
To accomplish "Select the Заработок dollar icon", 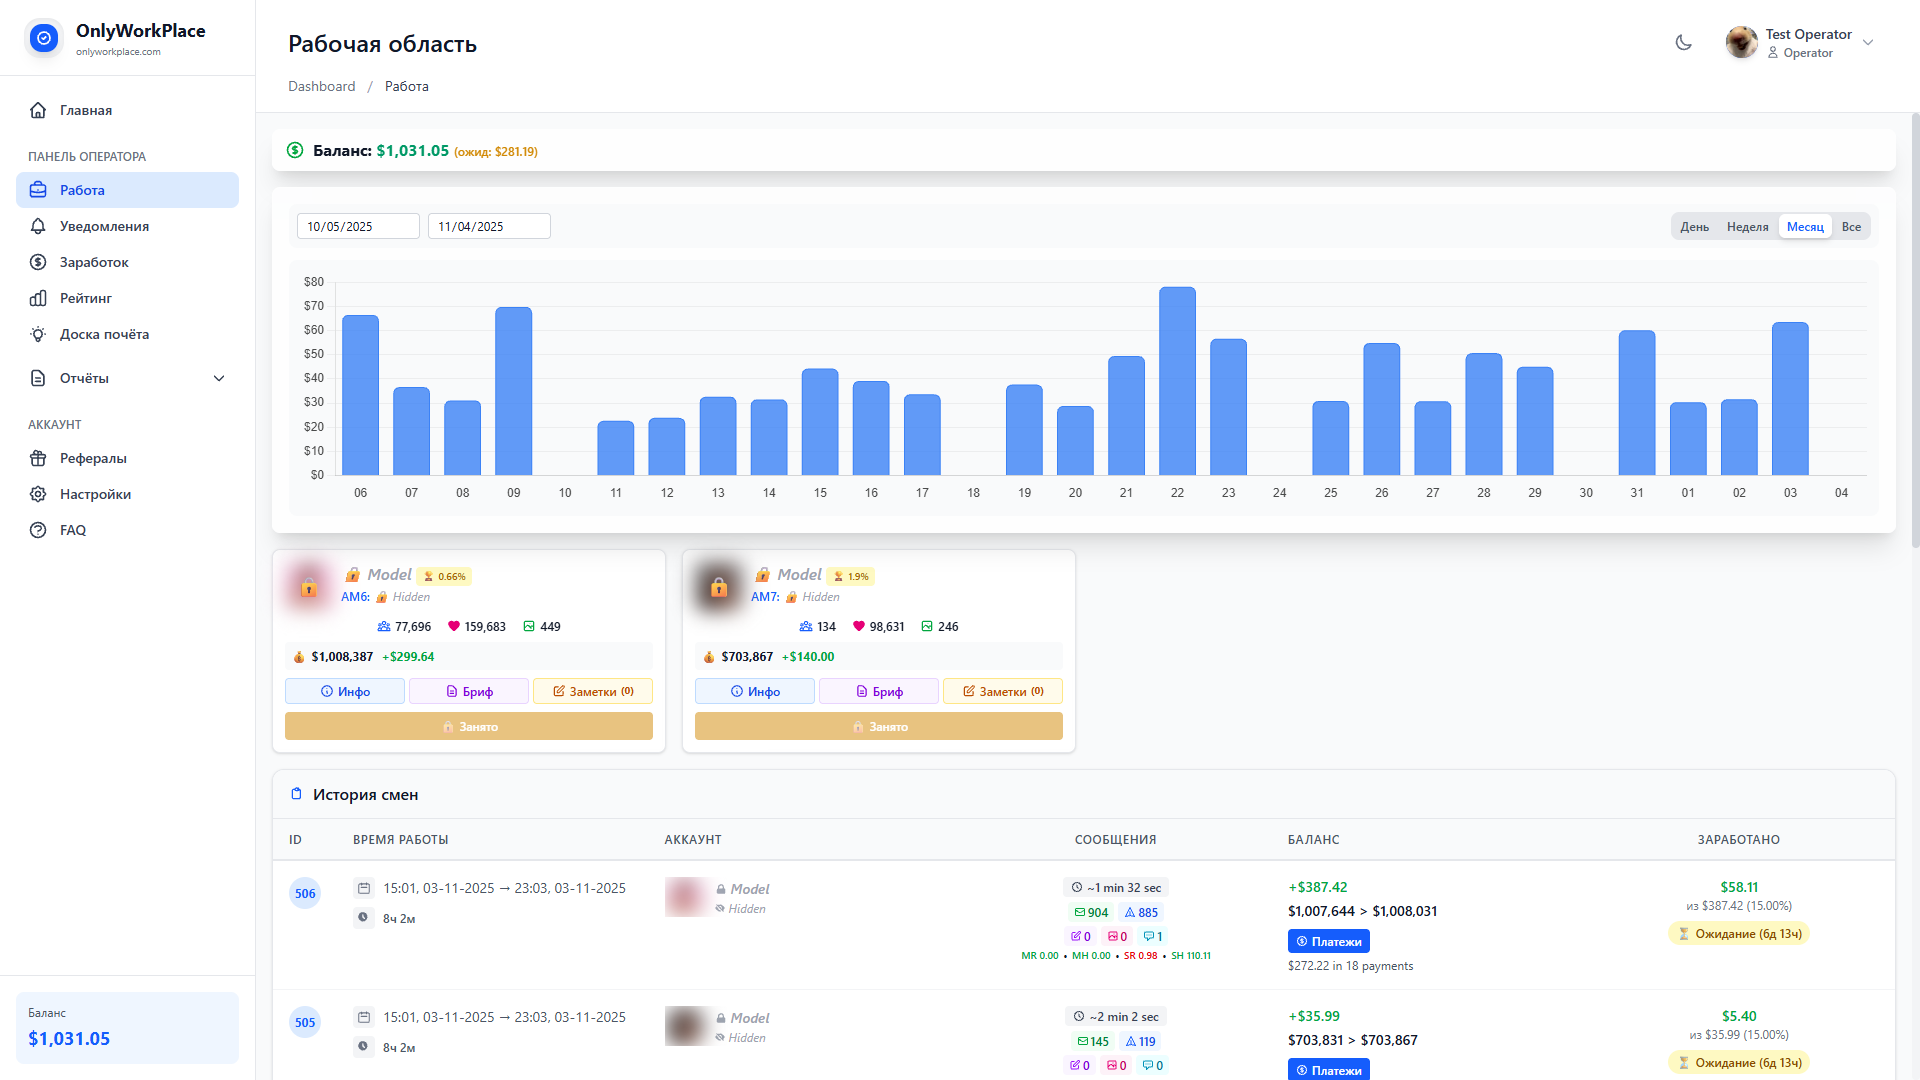I will point(38,262).
